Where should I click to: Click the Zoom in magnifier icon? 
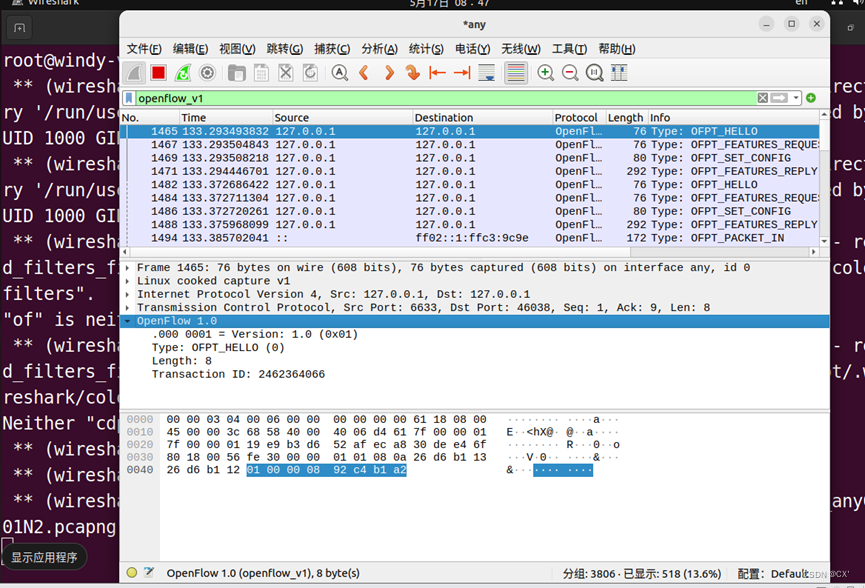point(546,72)
